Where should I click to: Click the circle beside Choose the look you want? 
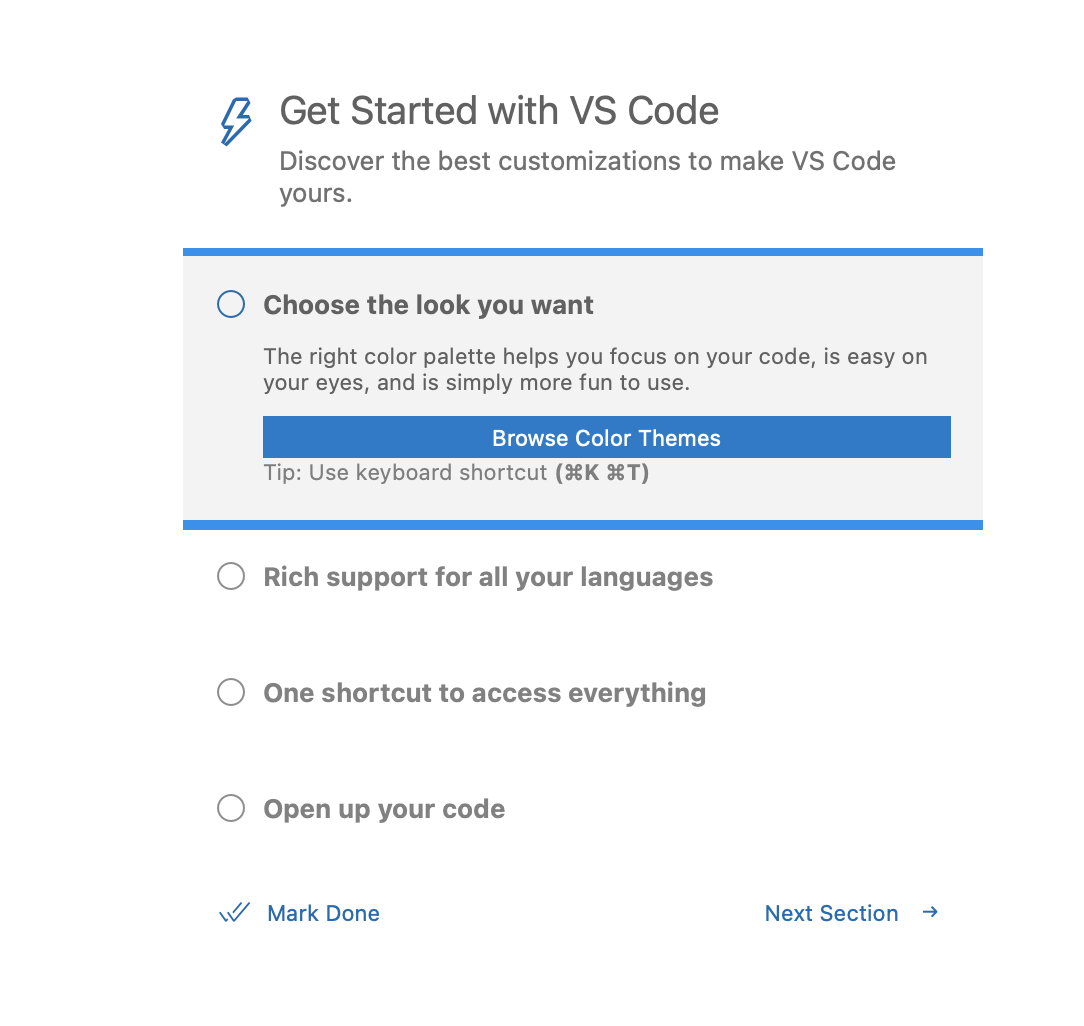[x=230, y=304]
